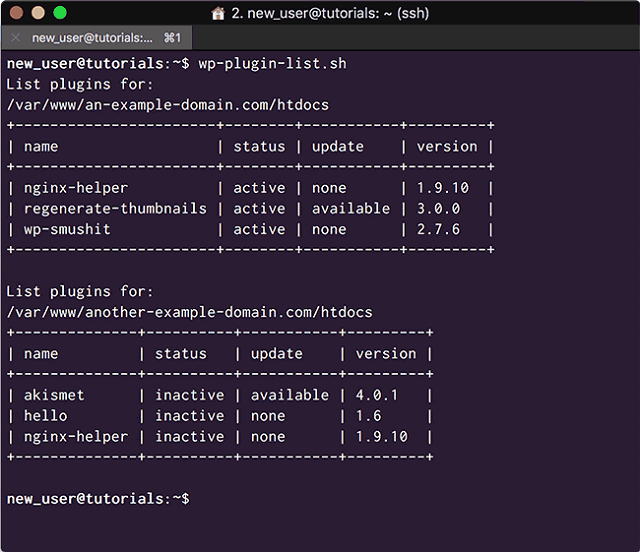Click the yellow minimize window button
The height and width of the screenshot is (552, 640).
coord(38,13)
